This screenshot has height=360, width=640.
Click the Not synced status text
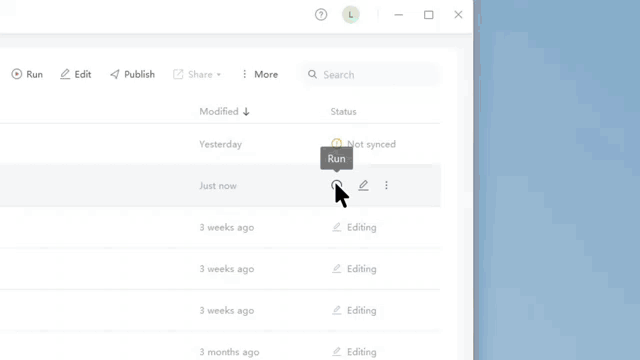click(371, 144)
